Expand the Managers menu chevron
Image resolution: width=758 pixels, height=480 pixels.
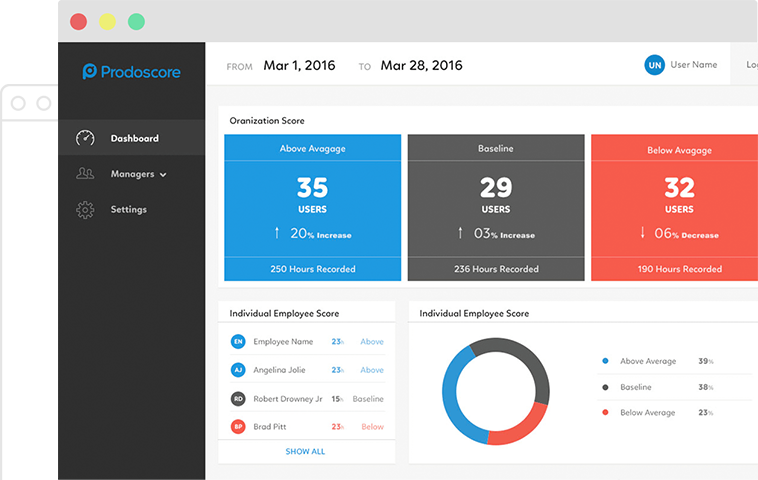click(x=163, y=175)
